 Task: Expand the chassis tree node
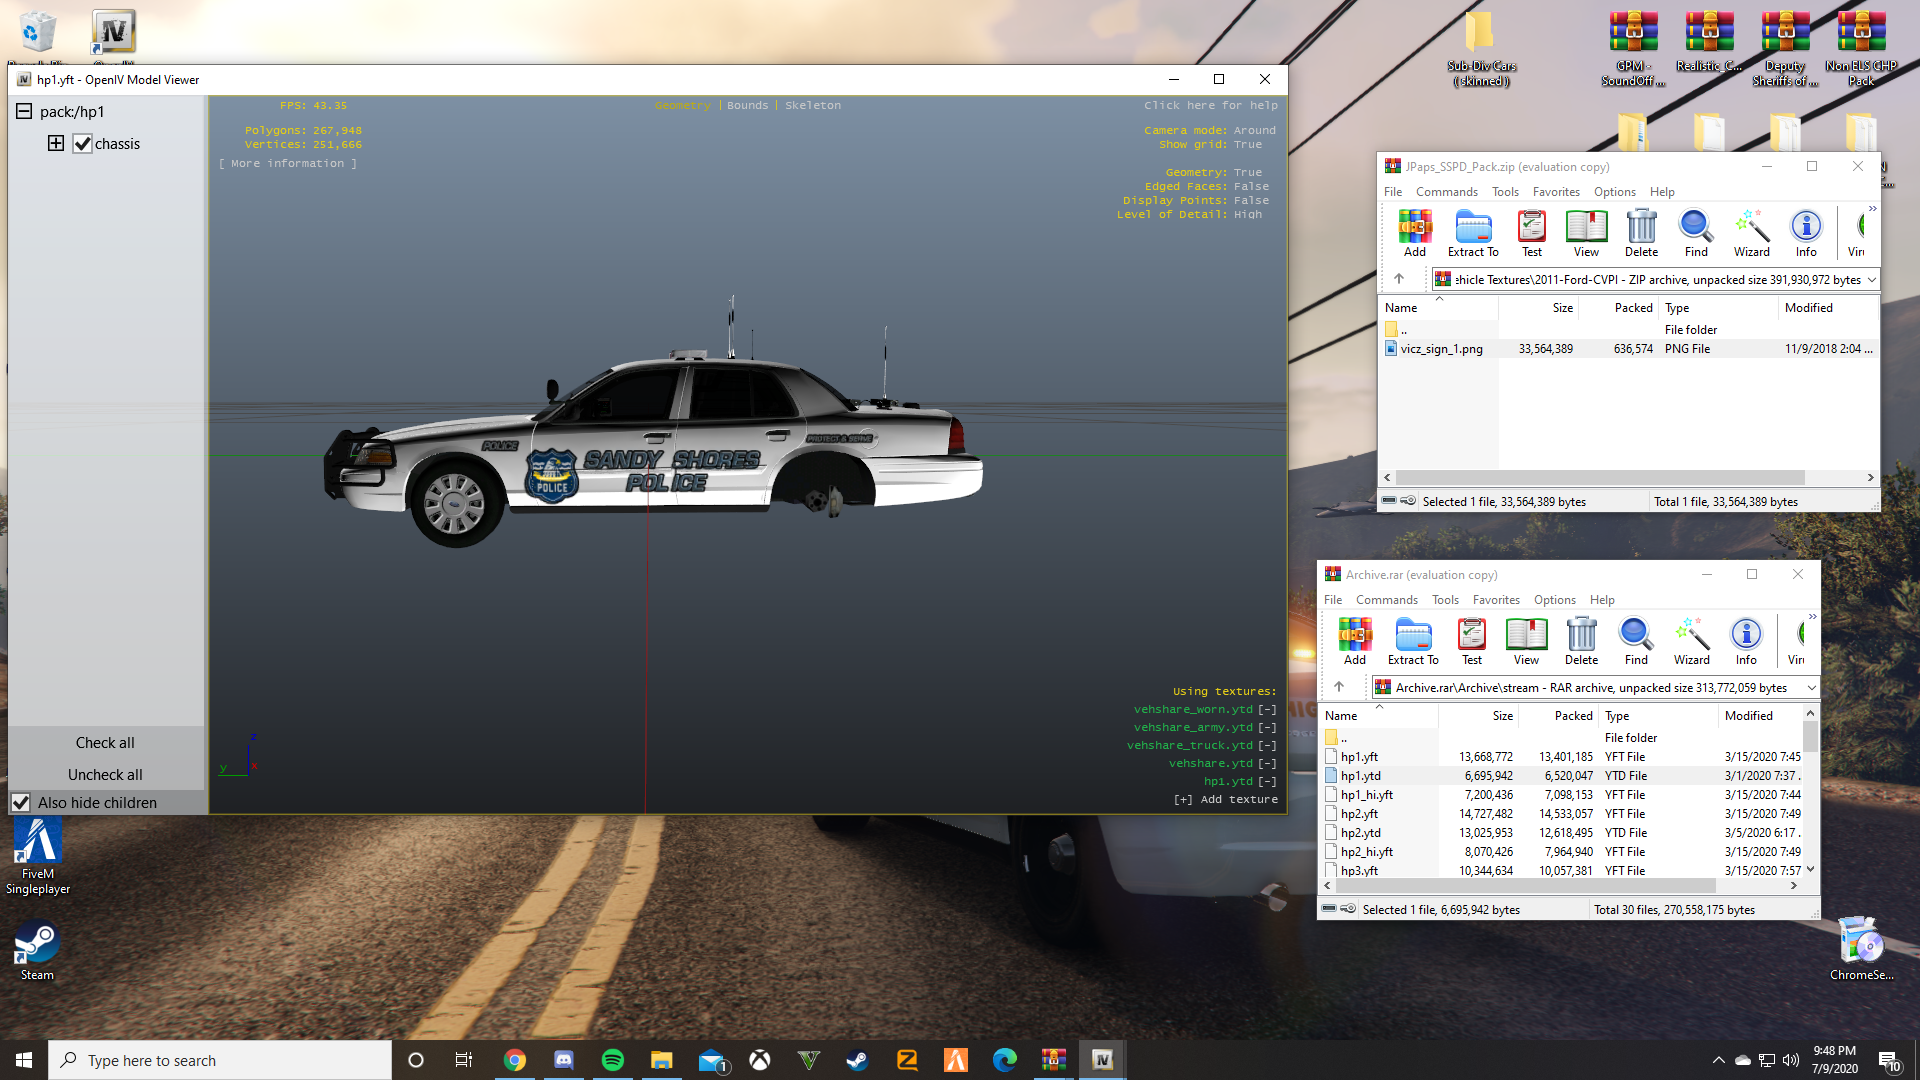tap(56, 144)
